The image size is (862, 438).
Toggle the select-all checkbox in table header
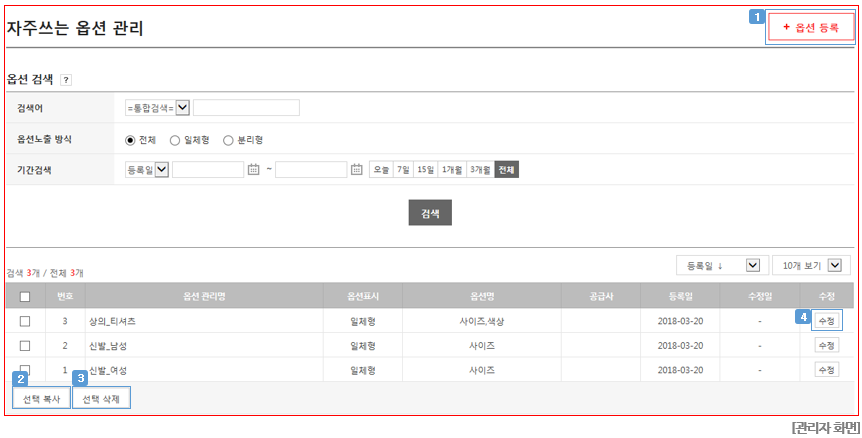tap(25, 297)
